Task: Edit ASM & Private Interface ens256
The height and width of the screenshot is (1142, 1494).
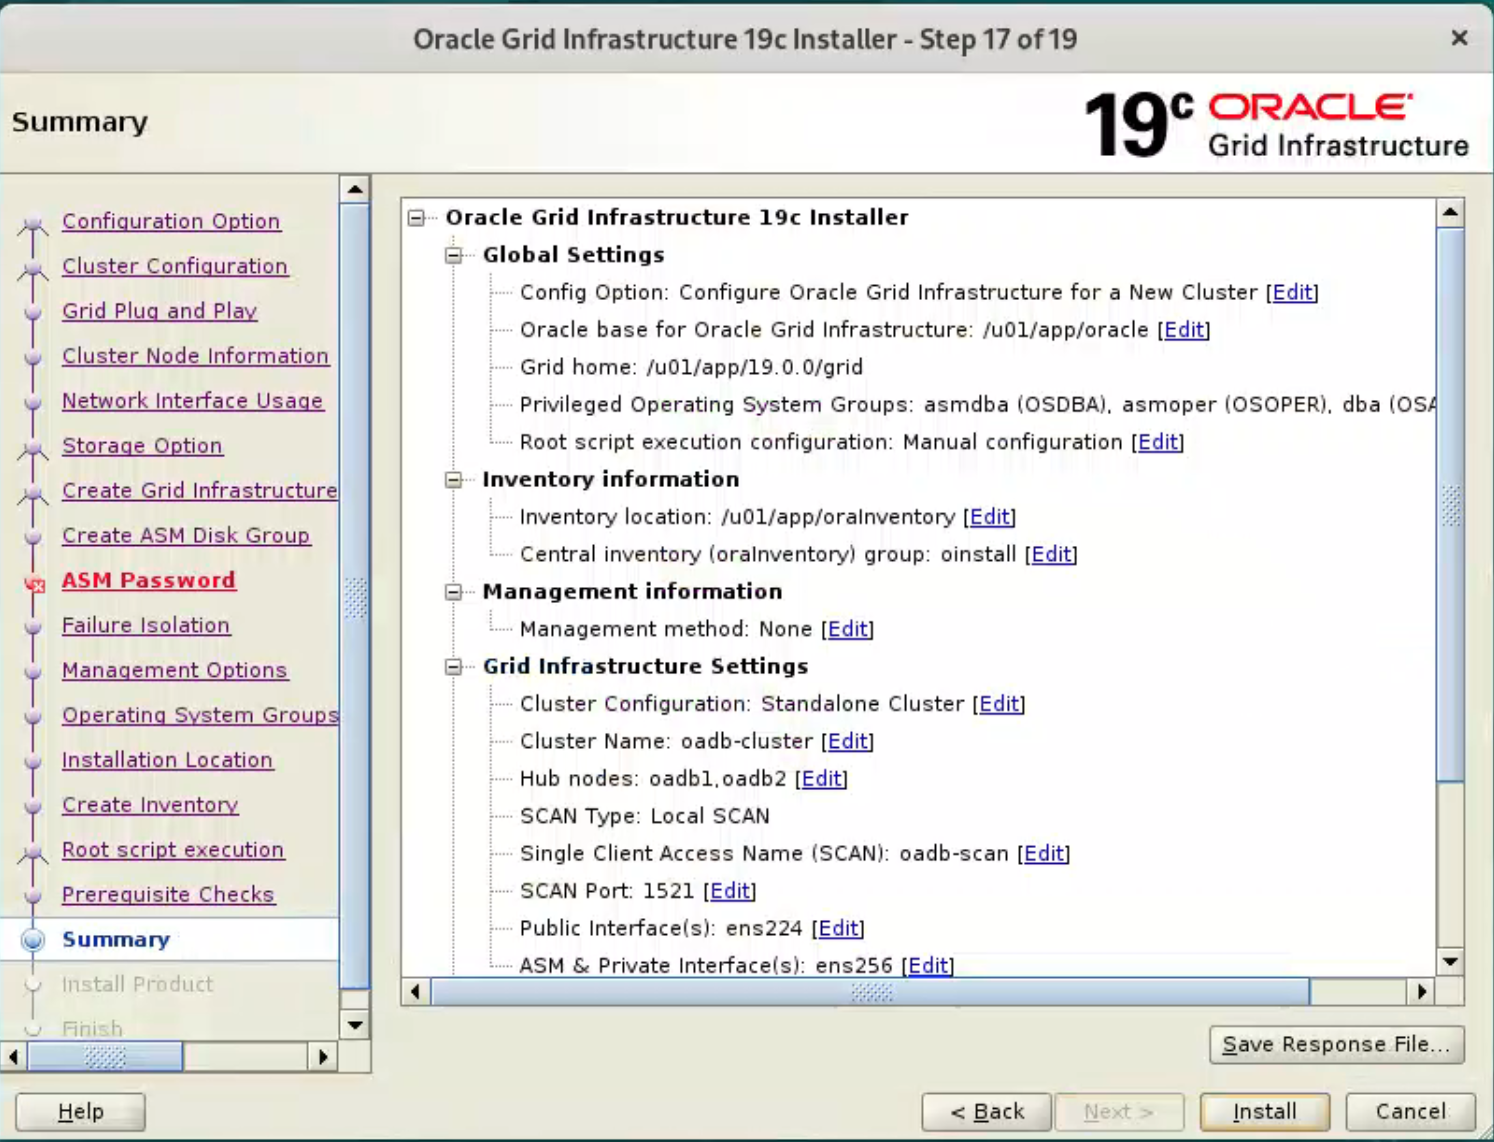Action: point(928,965)
